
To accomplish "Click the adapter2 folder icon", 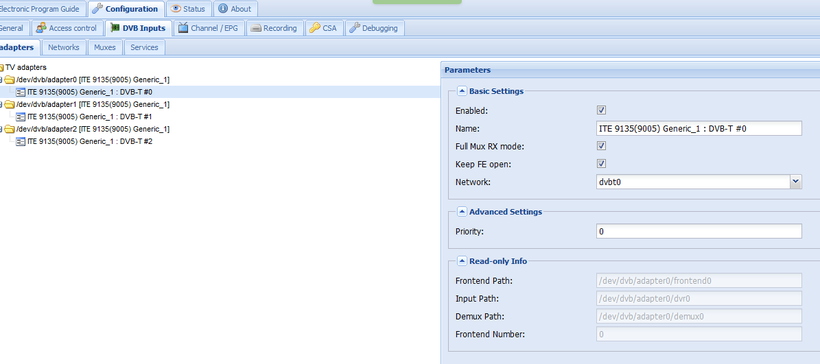I will 9,129.
